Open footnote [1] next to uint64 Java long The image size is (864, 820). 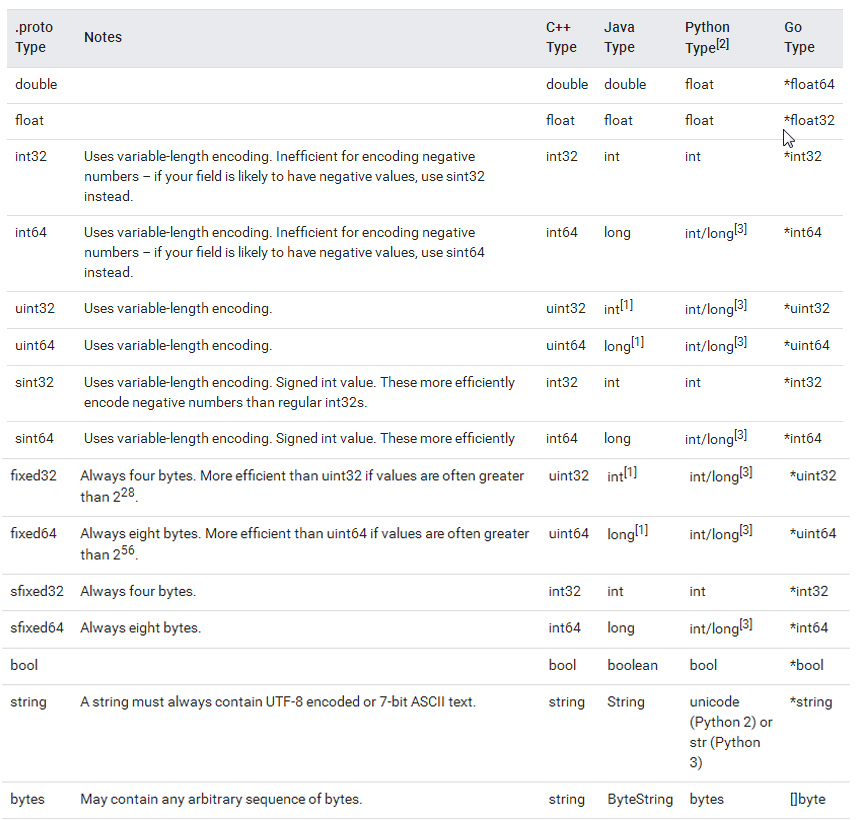[638, 342]
